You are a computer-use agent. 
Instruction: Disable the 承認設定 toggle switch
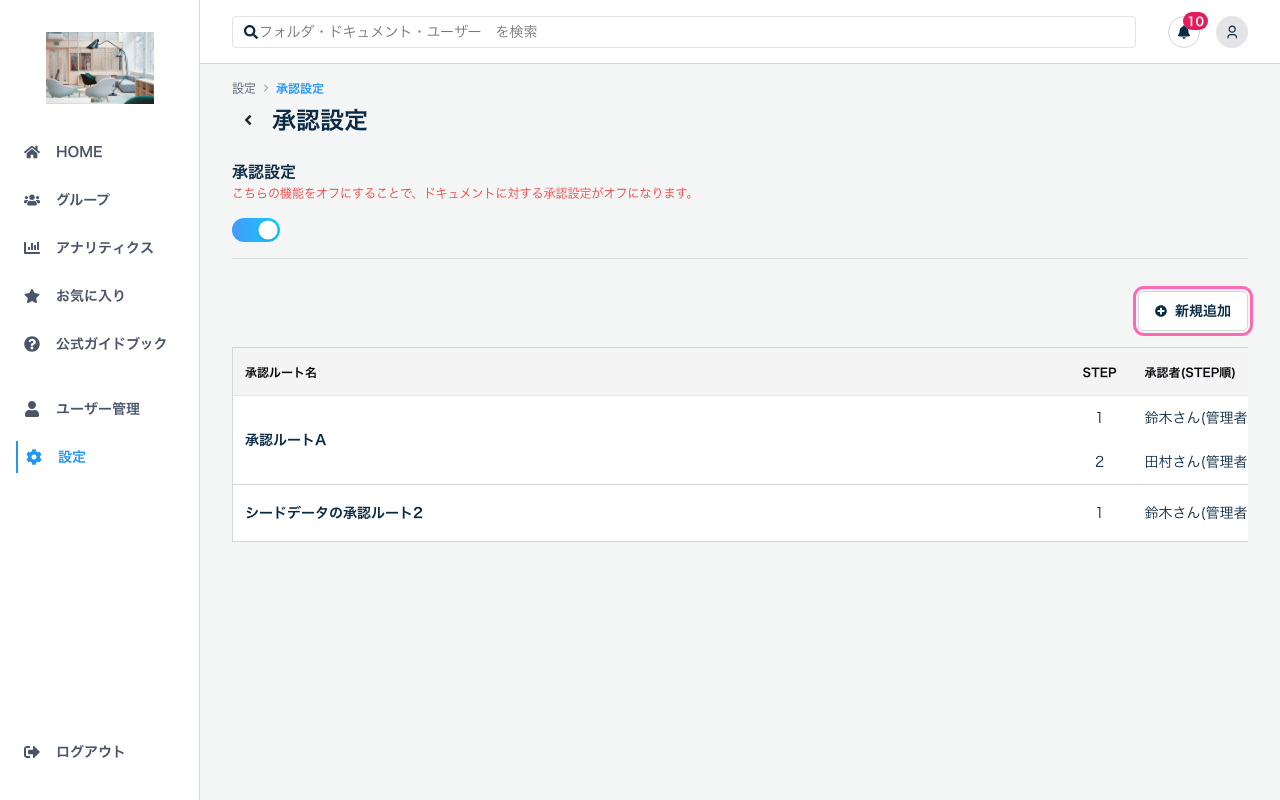coord(256,230)
